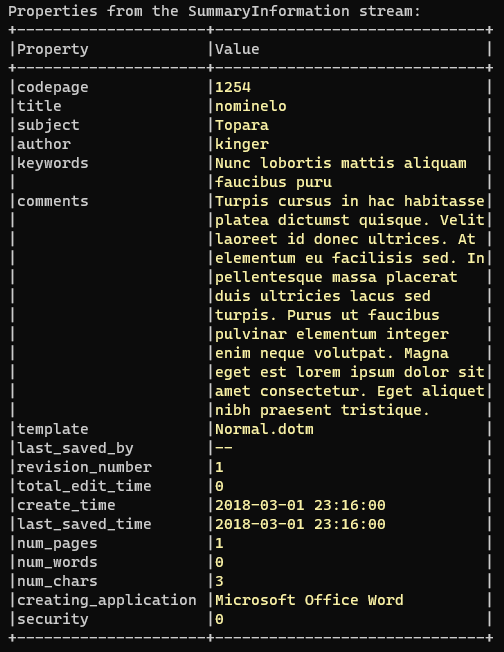504x652 pixels.
Task: Click the revision_number property label
Action: click(x=84, y=467)
